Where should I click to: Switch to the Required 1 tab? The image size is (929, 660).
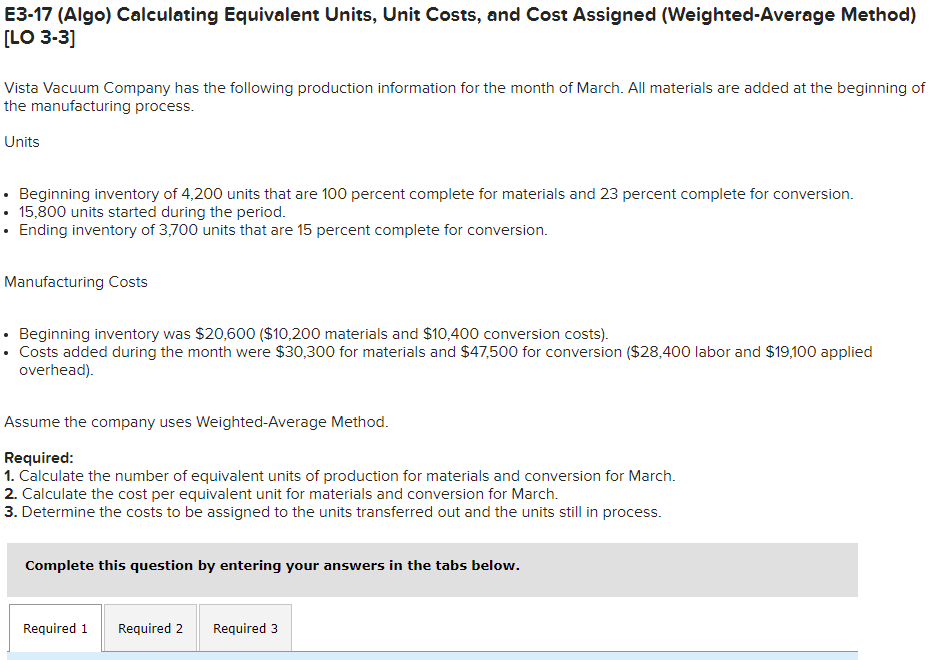click(54, 628)
